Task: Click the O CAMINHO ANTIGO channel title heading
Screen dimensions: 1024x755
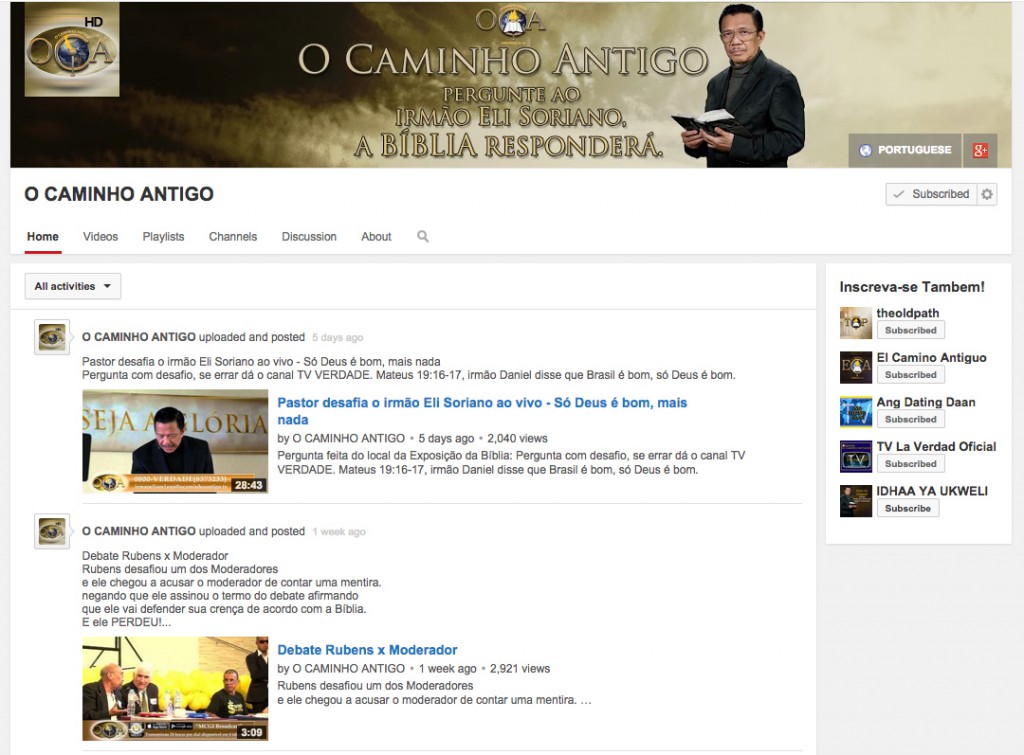Action: [119, 194]
